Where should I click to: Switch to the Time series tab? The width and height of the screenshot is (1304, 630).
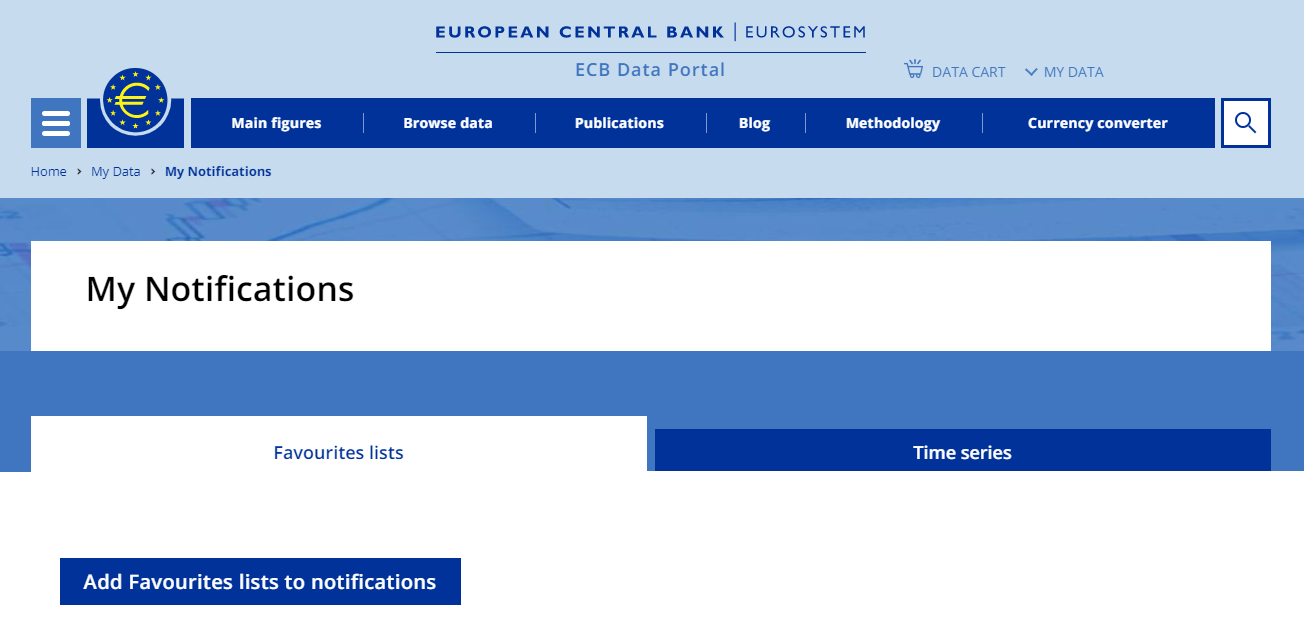[x=962, y=452]
